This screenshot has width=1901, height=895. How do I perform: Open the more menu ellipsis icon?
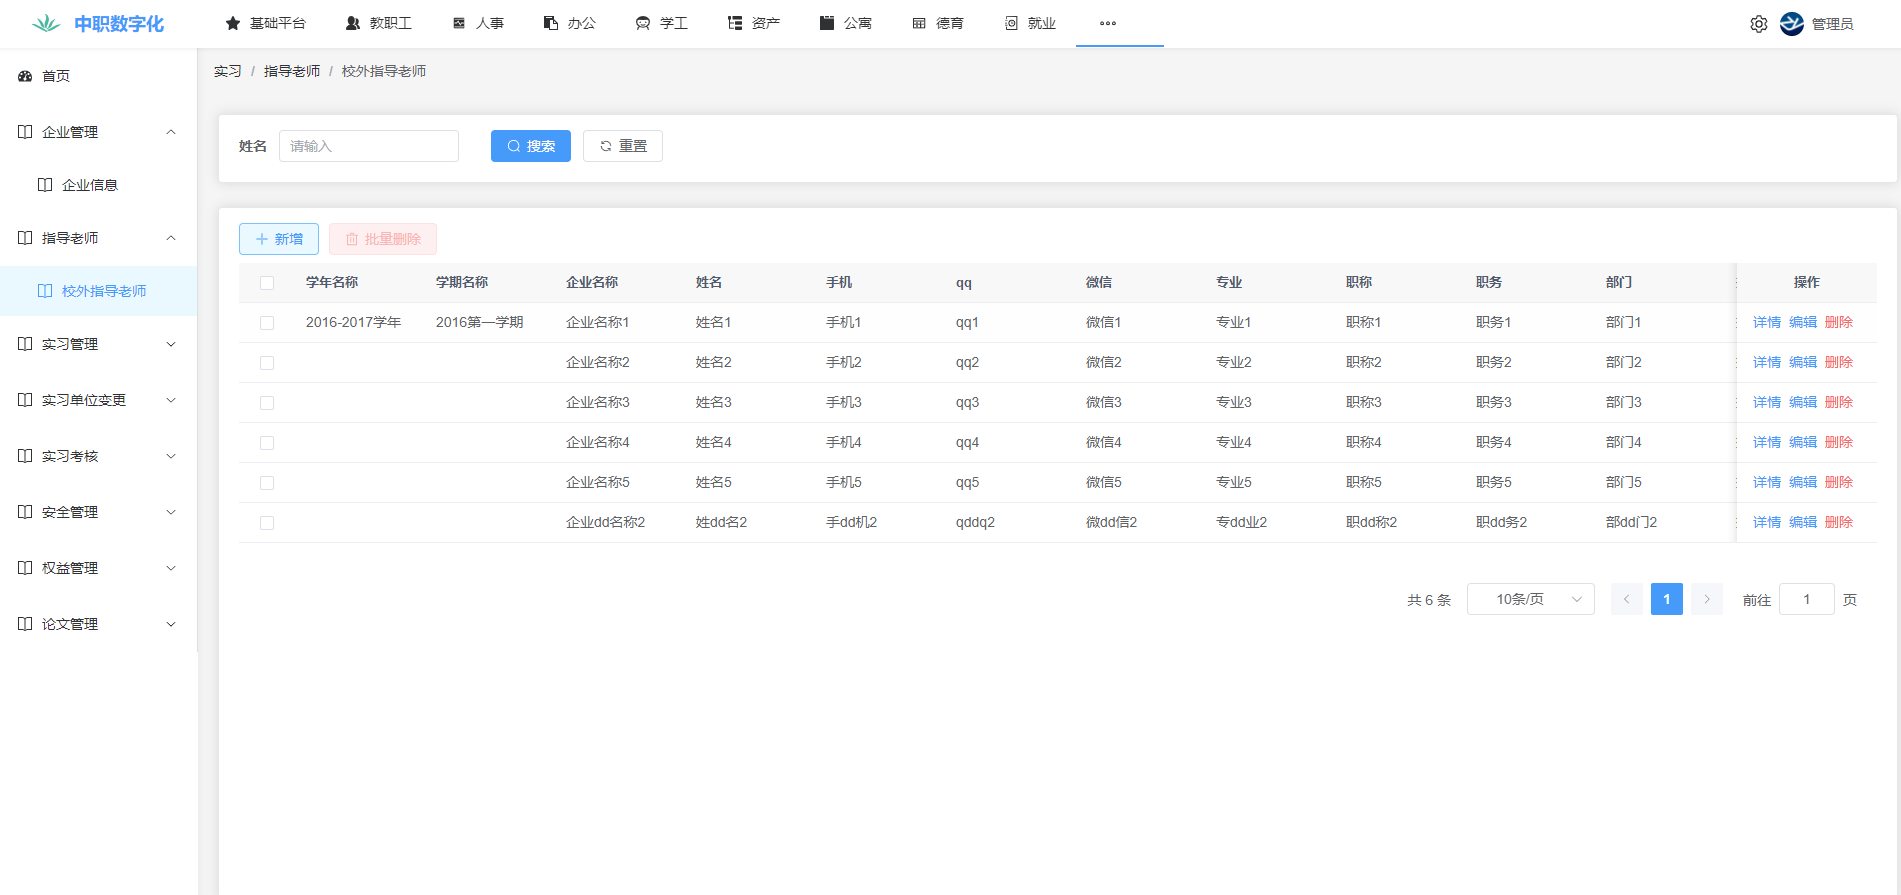click(x=1107, y=23)
